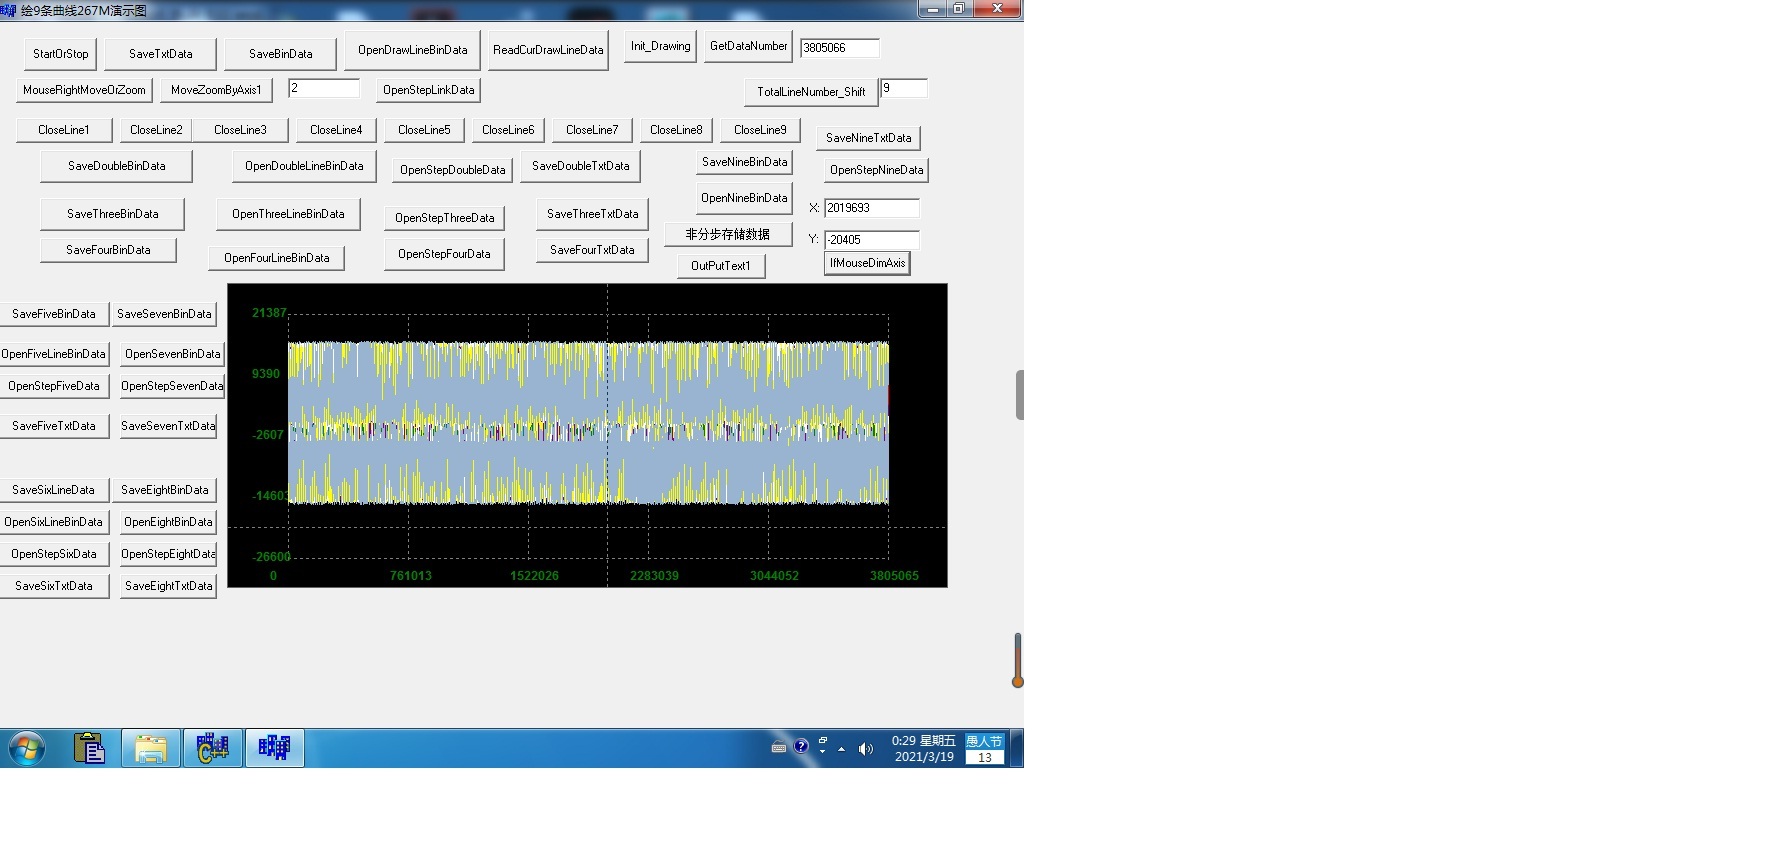Click the SaveBinData button
This screenshot has width=1771, height=857.
click(281, 54)
